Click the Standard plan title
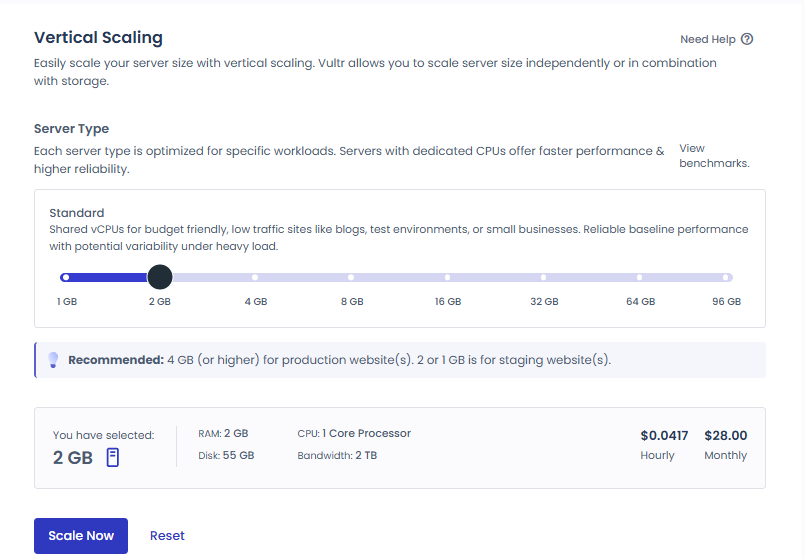This screenshot has height=559, width=805. [x=76, y=213]
